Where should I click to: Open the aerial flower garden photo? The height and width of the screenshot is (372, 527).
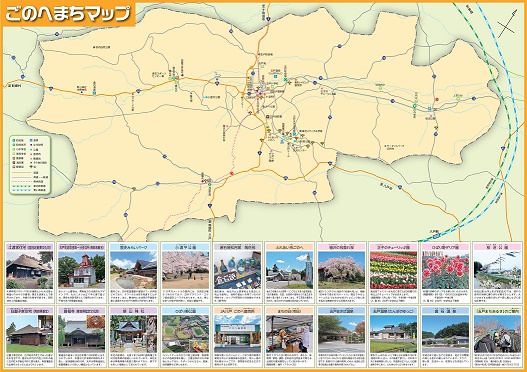coord(185,334)
